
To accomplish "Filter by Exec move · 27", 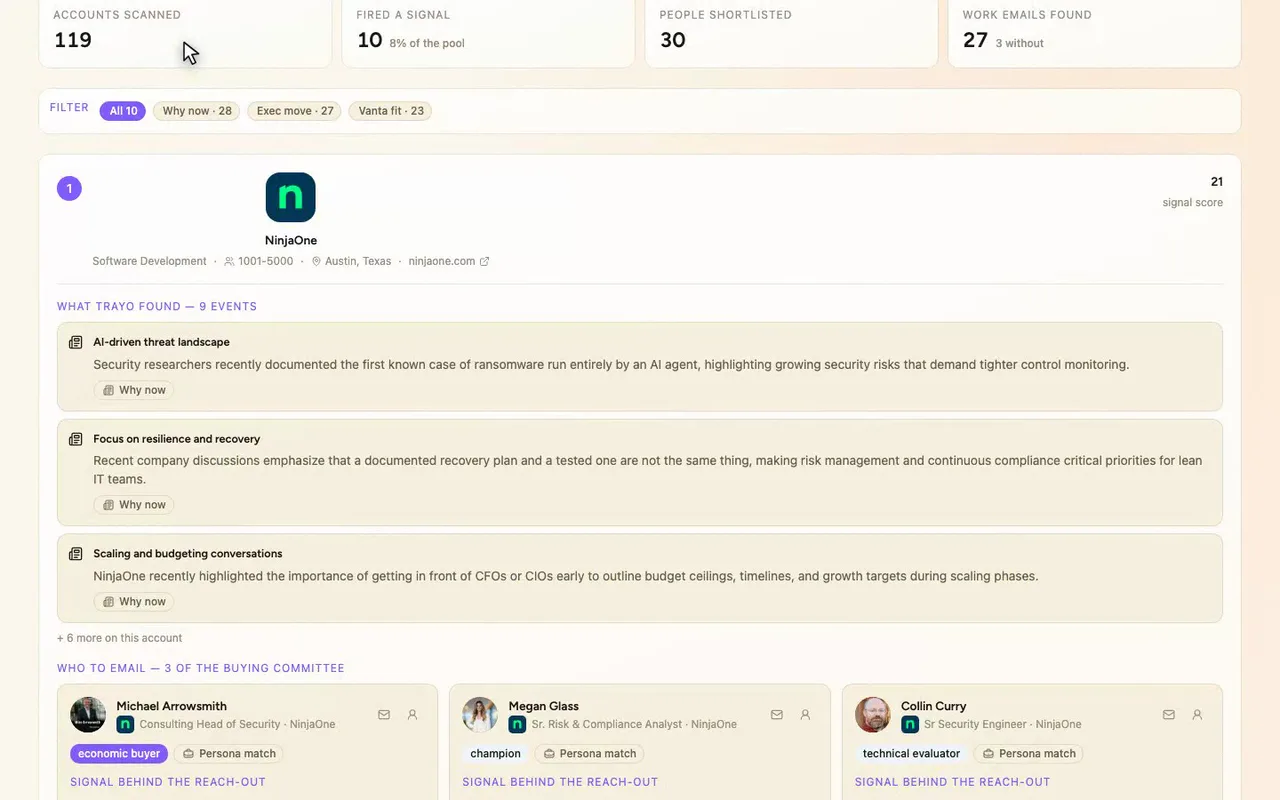I will 295,111.
